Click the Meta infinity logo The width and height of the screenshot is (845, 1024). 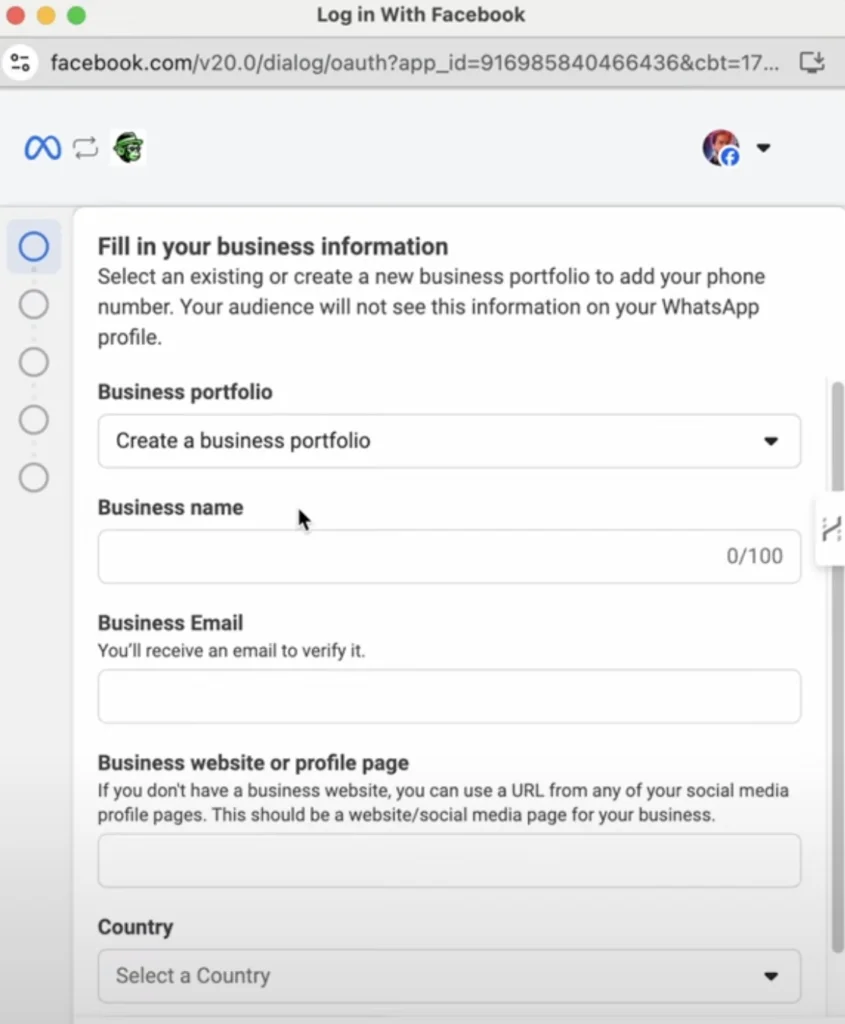42,148
